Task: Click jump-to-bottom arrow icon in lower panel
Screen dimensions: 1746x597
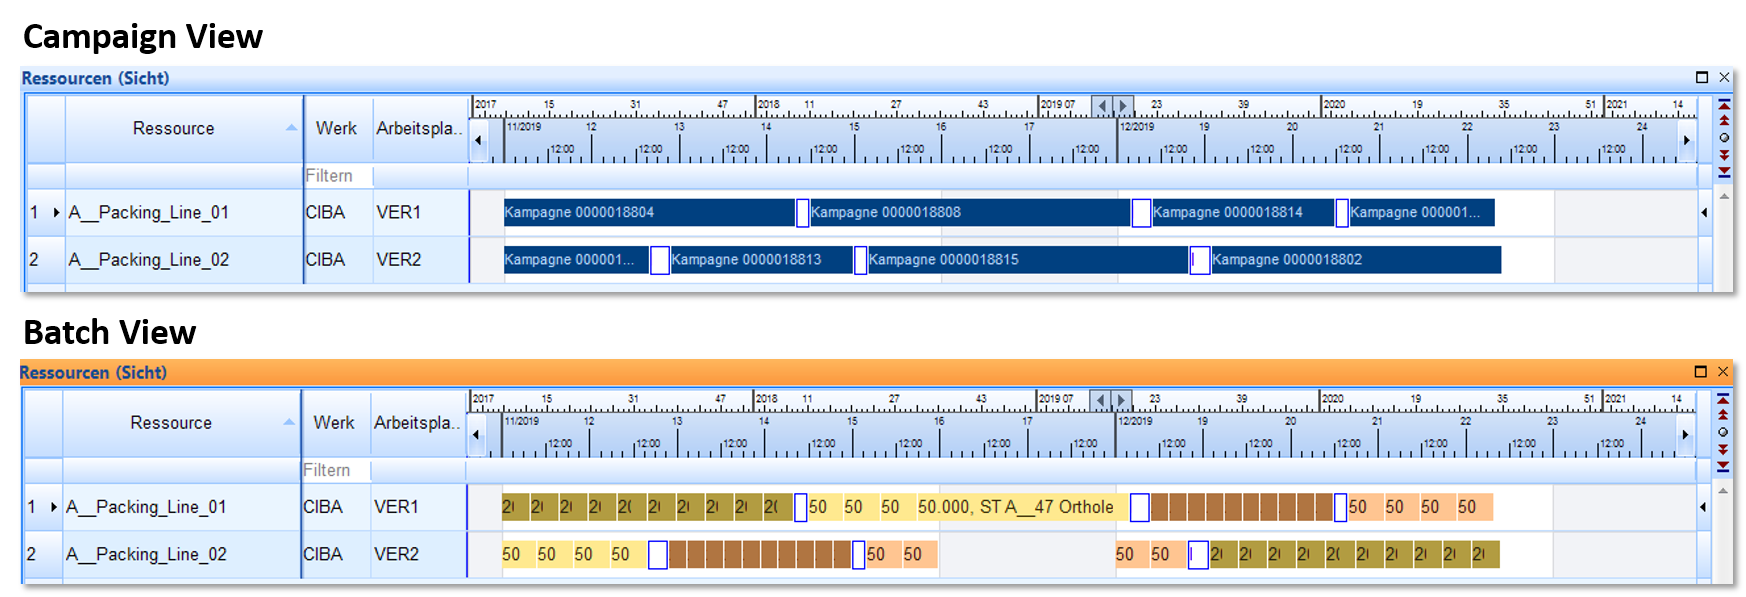Action: 1722,466
